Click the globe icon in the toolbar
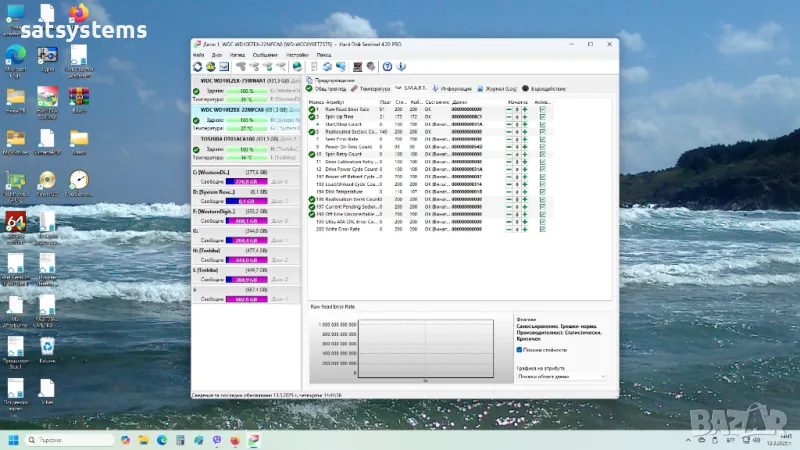The height and width of the screenshot is (450, 800). tap(297, 67)
